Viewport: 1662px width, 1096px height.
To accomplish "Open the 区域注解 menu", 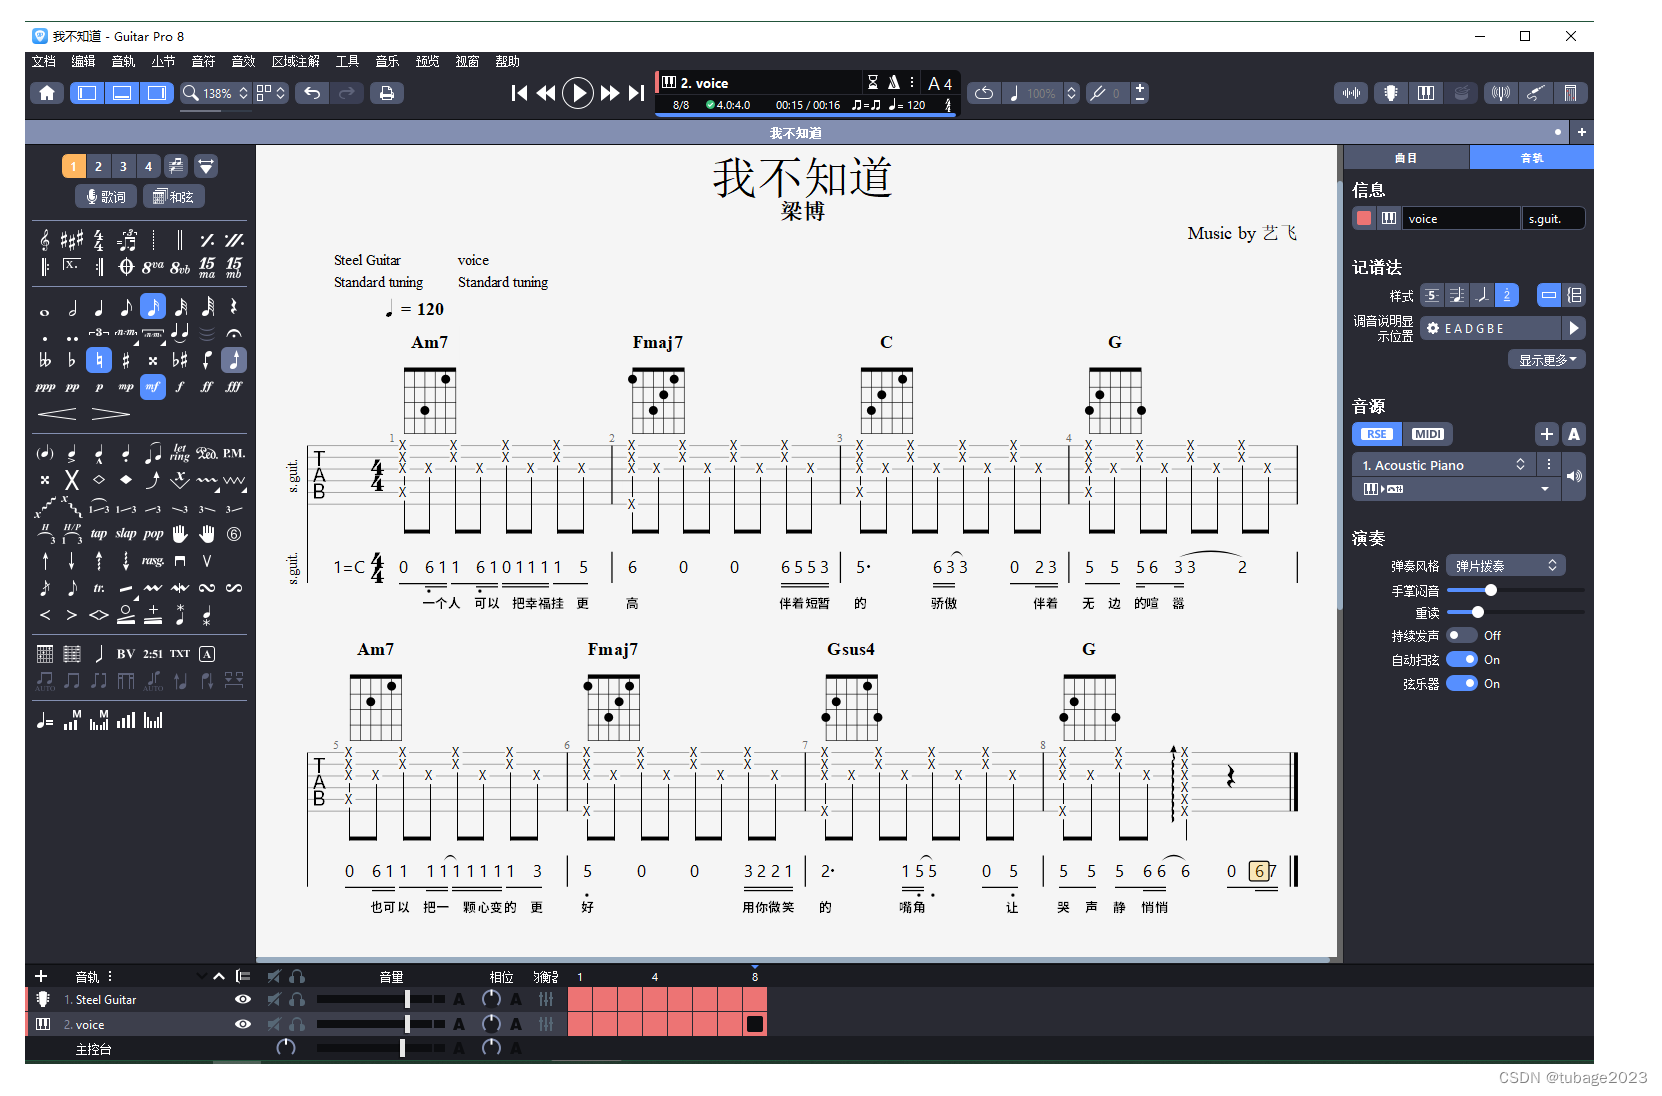I will (x=296, y=61).
